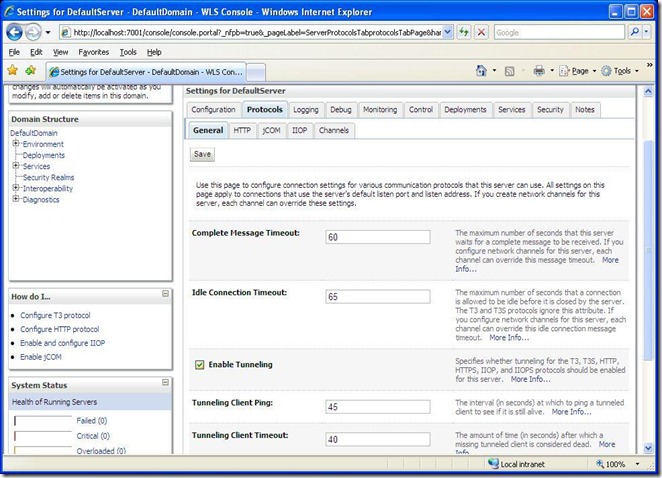Switch to the Security tab
Viewport: 662px width, 478px height.
pos(550,110)
